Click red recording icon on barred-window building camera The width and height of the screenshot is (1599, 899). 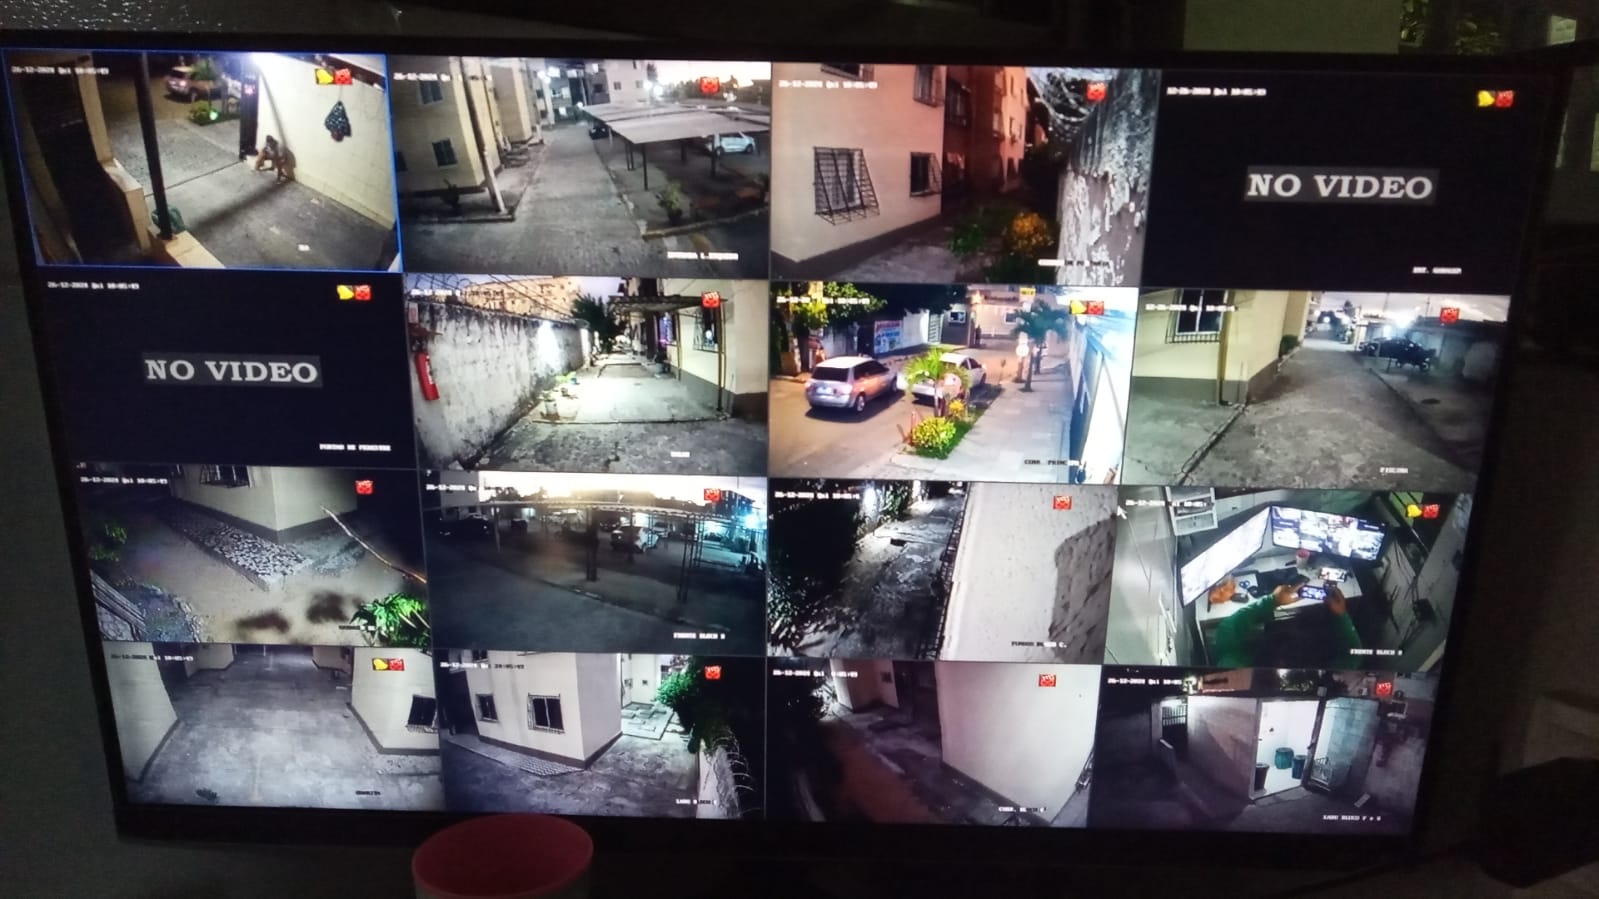1096,93
